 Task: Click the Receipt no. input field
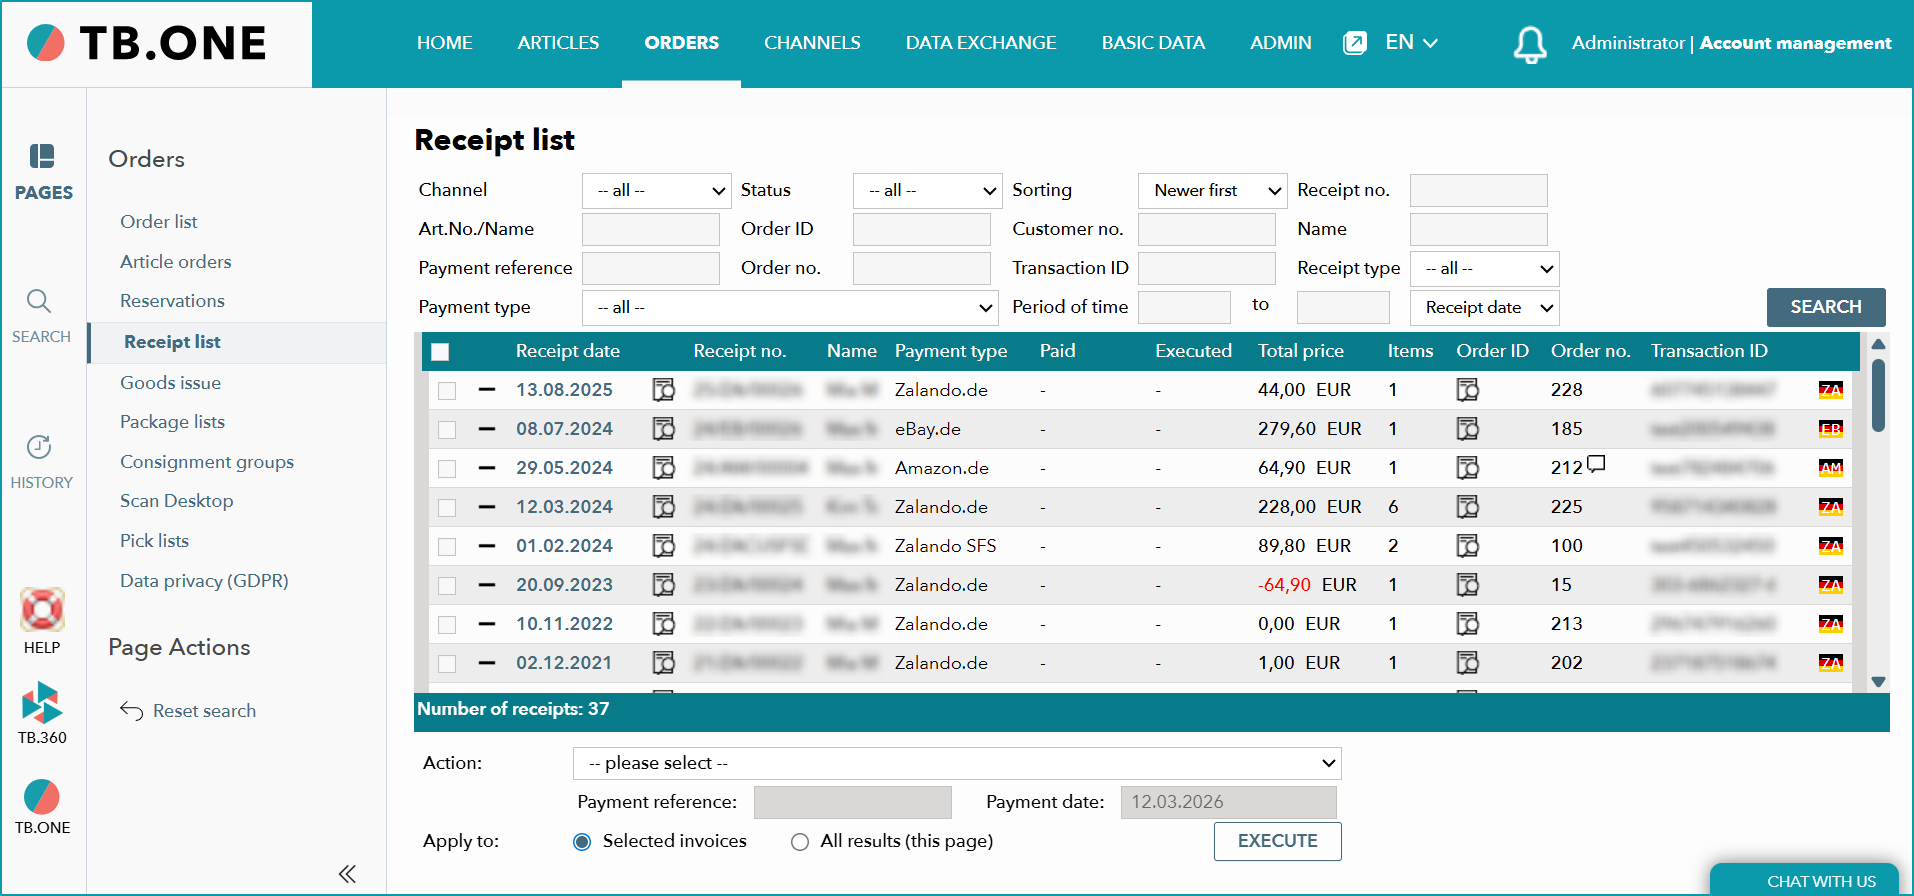click(1478, 190)
